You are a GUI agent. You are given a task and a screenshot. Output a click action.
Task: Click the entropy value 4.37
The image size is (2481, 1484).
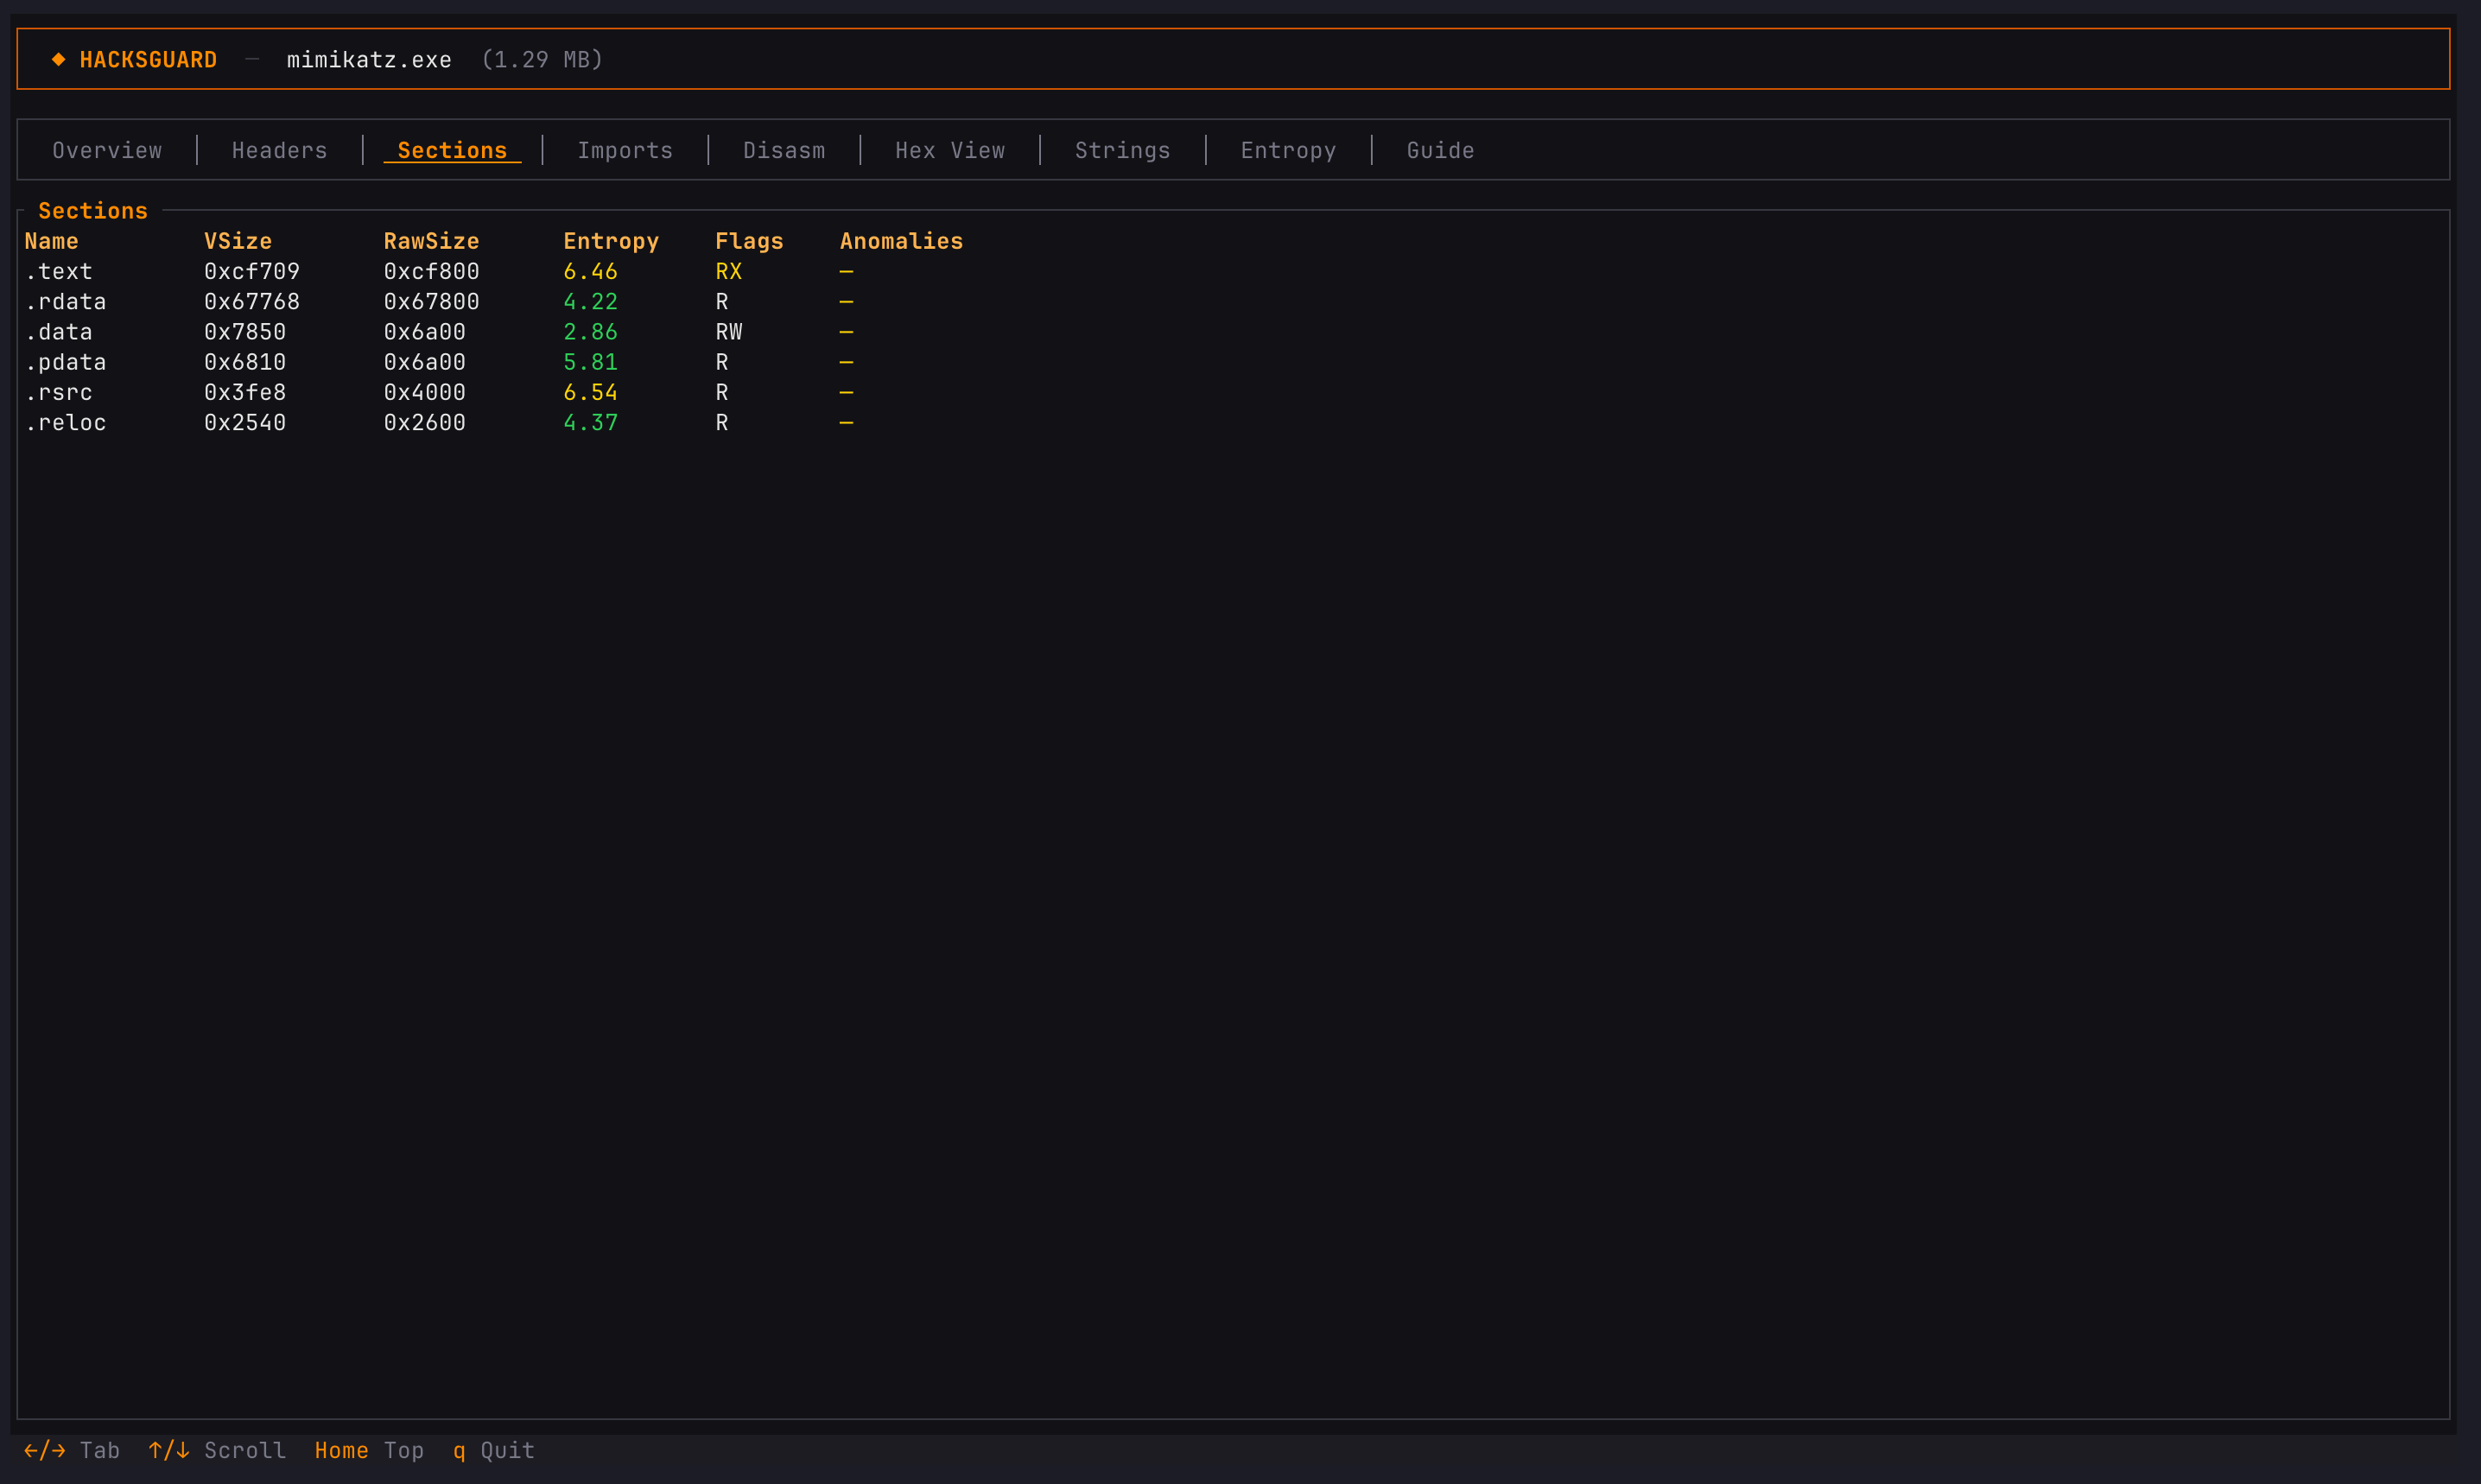point(590,423)
